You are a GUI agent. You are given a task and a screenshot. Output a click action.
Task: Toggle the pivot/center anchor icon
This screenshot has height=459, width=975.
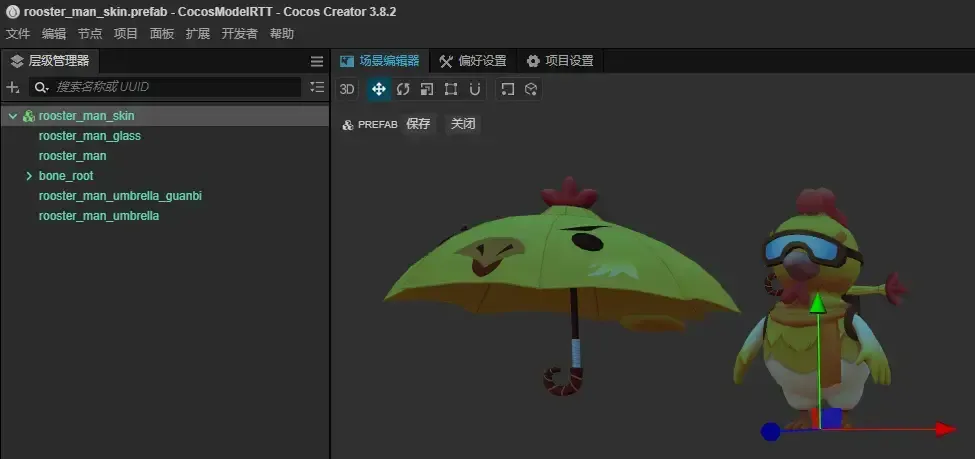click(507, 89)
